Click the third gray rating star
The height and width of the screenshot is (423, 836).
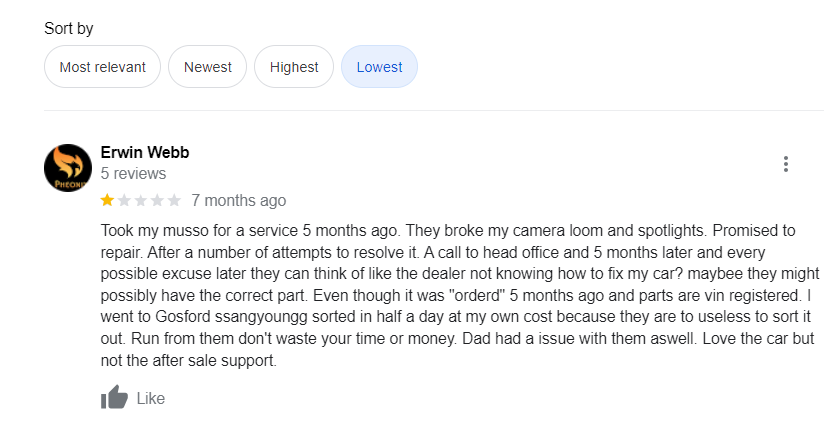[141, 200]
